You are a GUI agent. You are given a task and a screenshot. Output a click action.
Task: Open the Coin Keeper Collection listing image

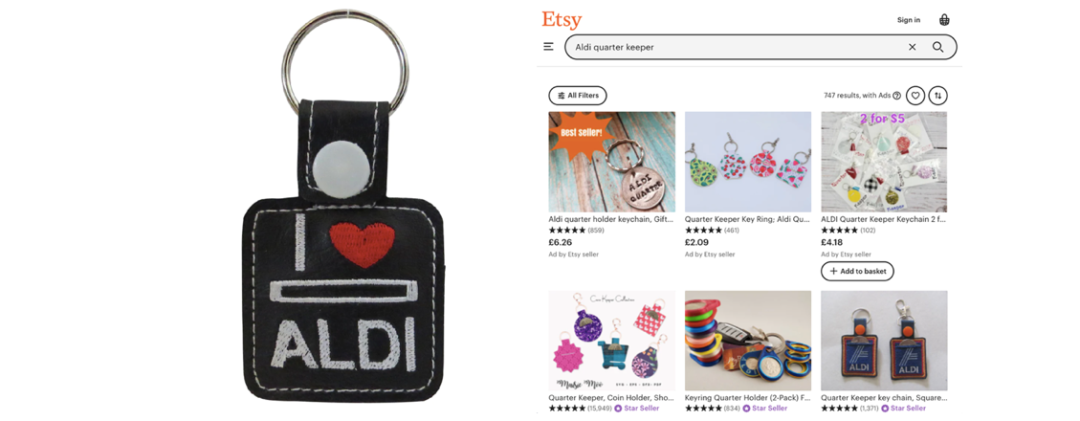(x=612, y=341)
